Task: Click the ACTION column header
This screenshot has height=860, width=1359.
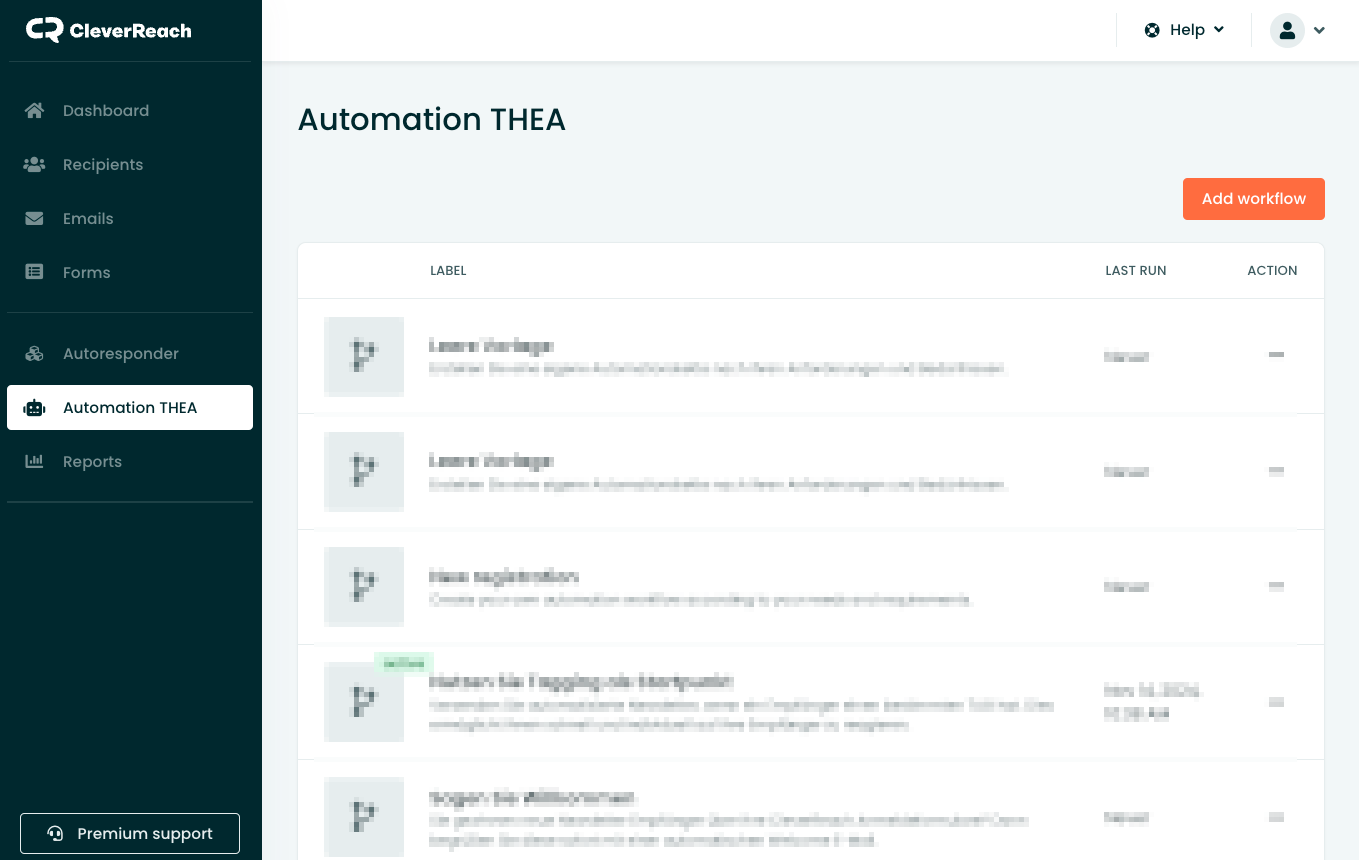Action: click(1272, 271)
